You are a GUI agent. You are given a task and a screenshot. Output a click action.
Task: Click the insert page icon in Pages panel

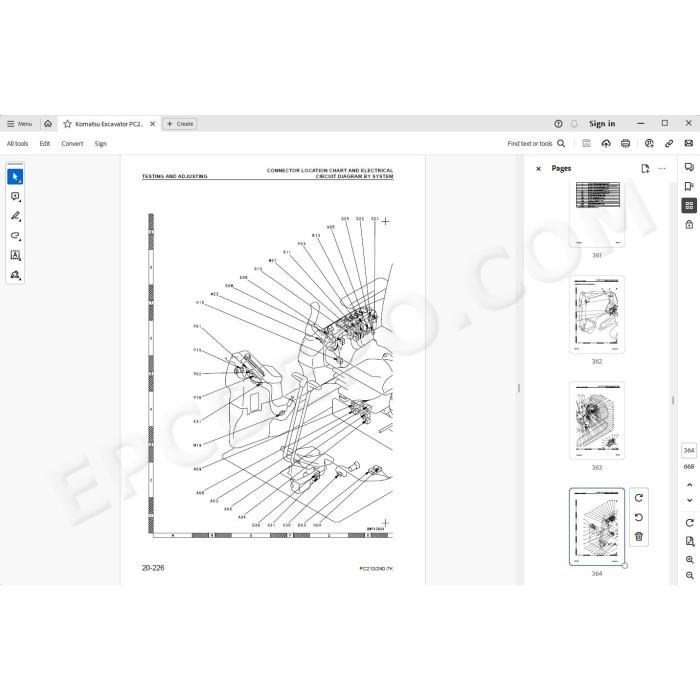pyautogui.click(x=645, y=168)
